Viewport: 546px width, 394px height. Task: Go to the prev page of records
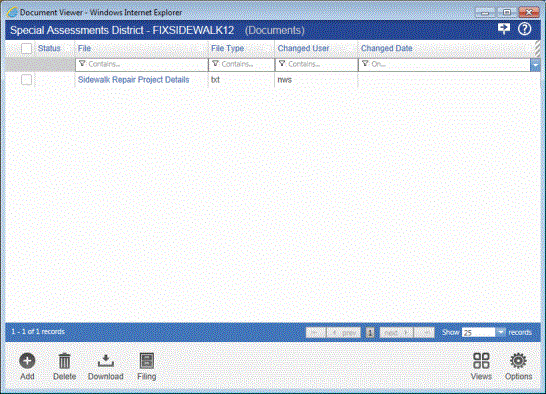[x=344, y=333]
